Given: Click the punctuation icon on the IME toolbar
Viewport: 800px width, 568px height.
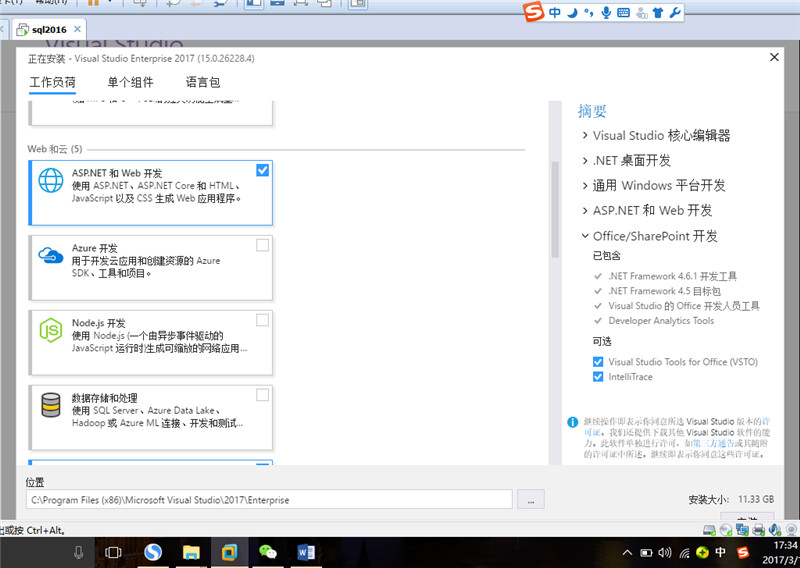Looking at the screenshot, I should [589, 12].
